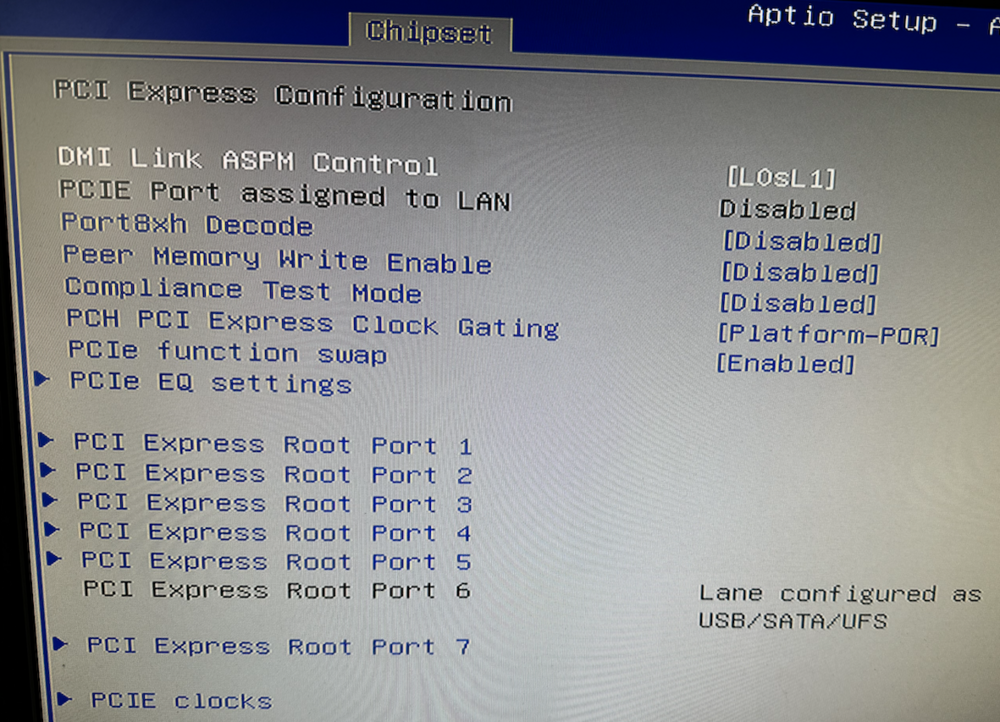Open PCI Express Root Port 3
The width and height of the screenshot is (1000, 722).
point(275,503)
